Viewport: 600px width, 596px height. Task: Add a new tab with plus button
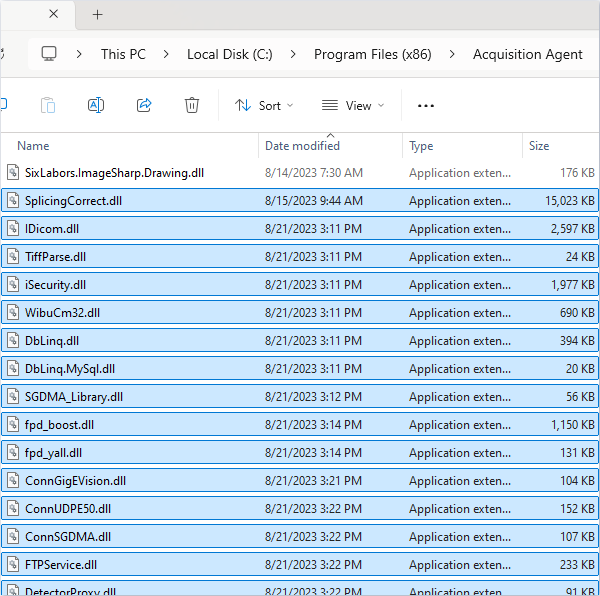(x=97, y=15)
